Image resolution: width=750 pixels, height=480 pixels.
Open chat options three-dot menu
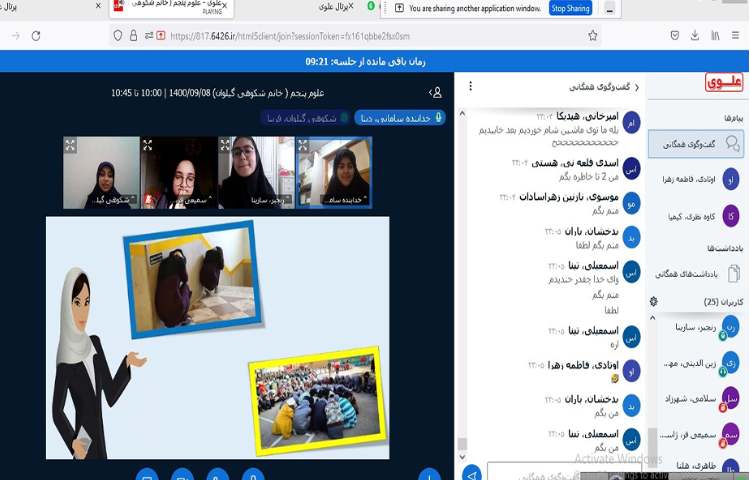coord(471,86)
